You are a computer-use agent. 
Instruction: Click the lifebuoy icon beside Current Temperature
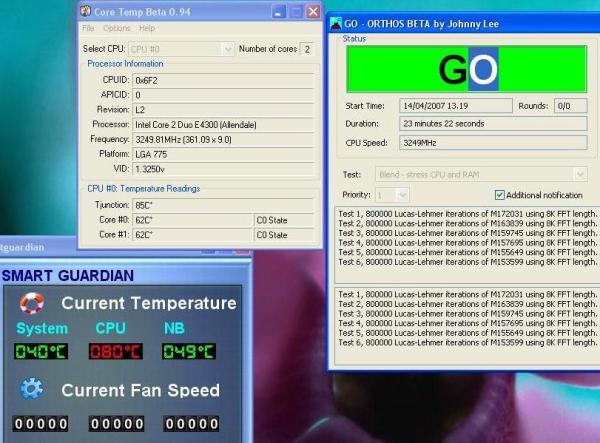[x=32, y=303]
